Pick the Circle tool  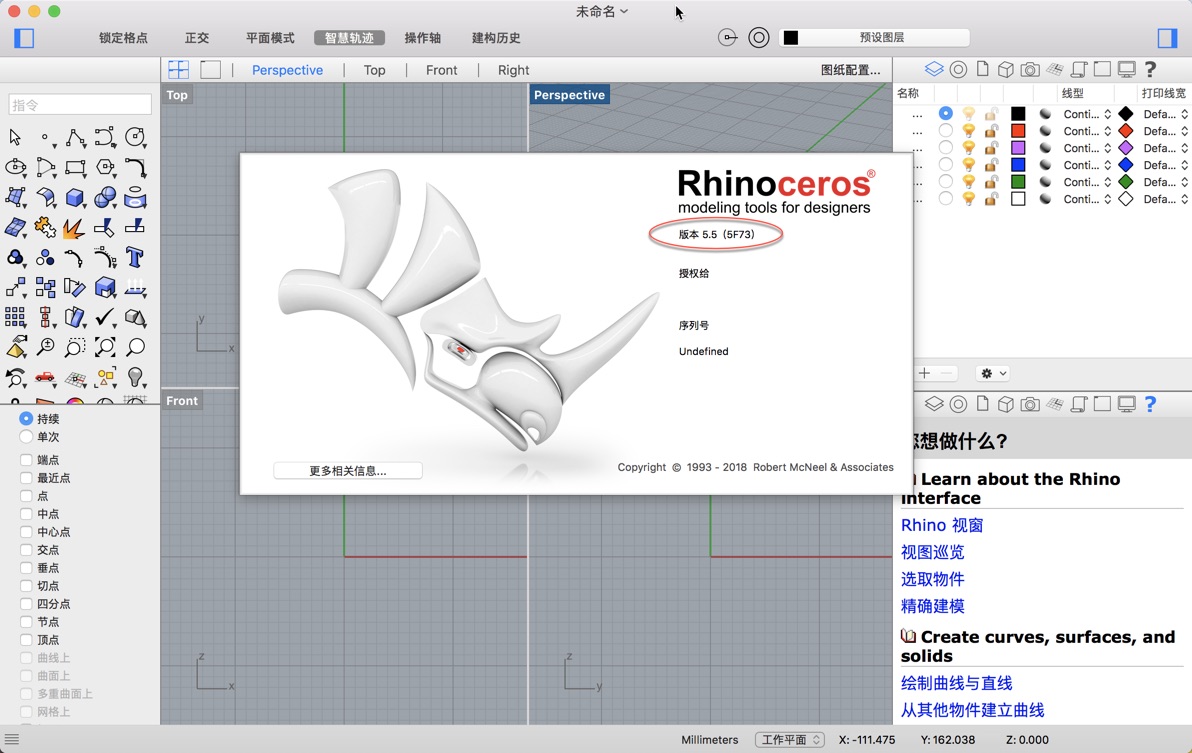point(135,138)
